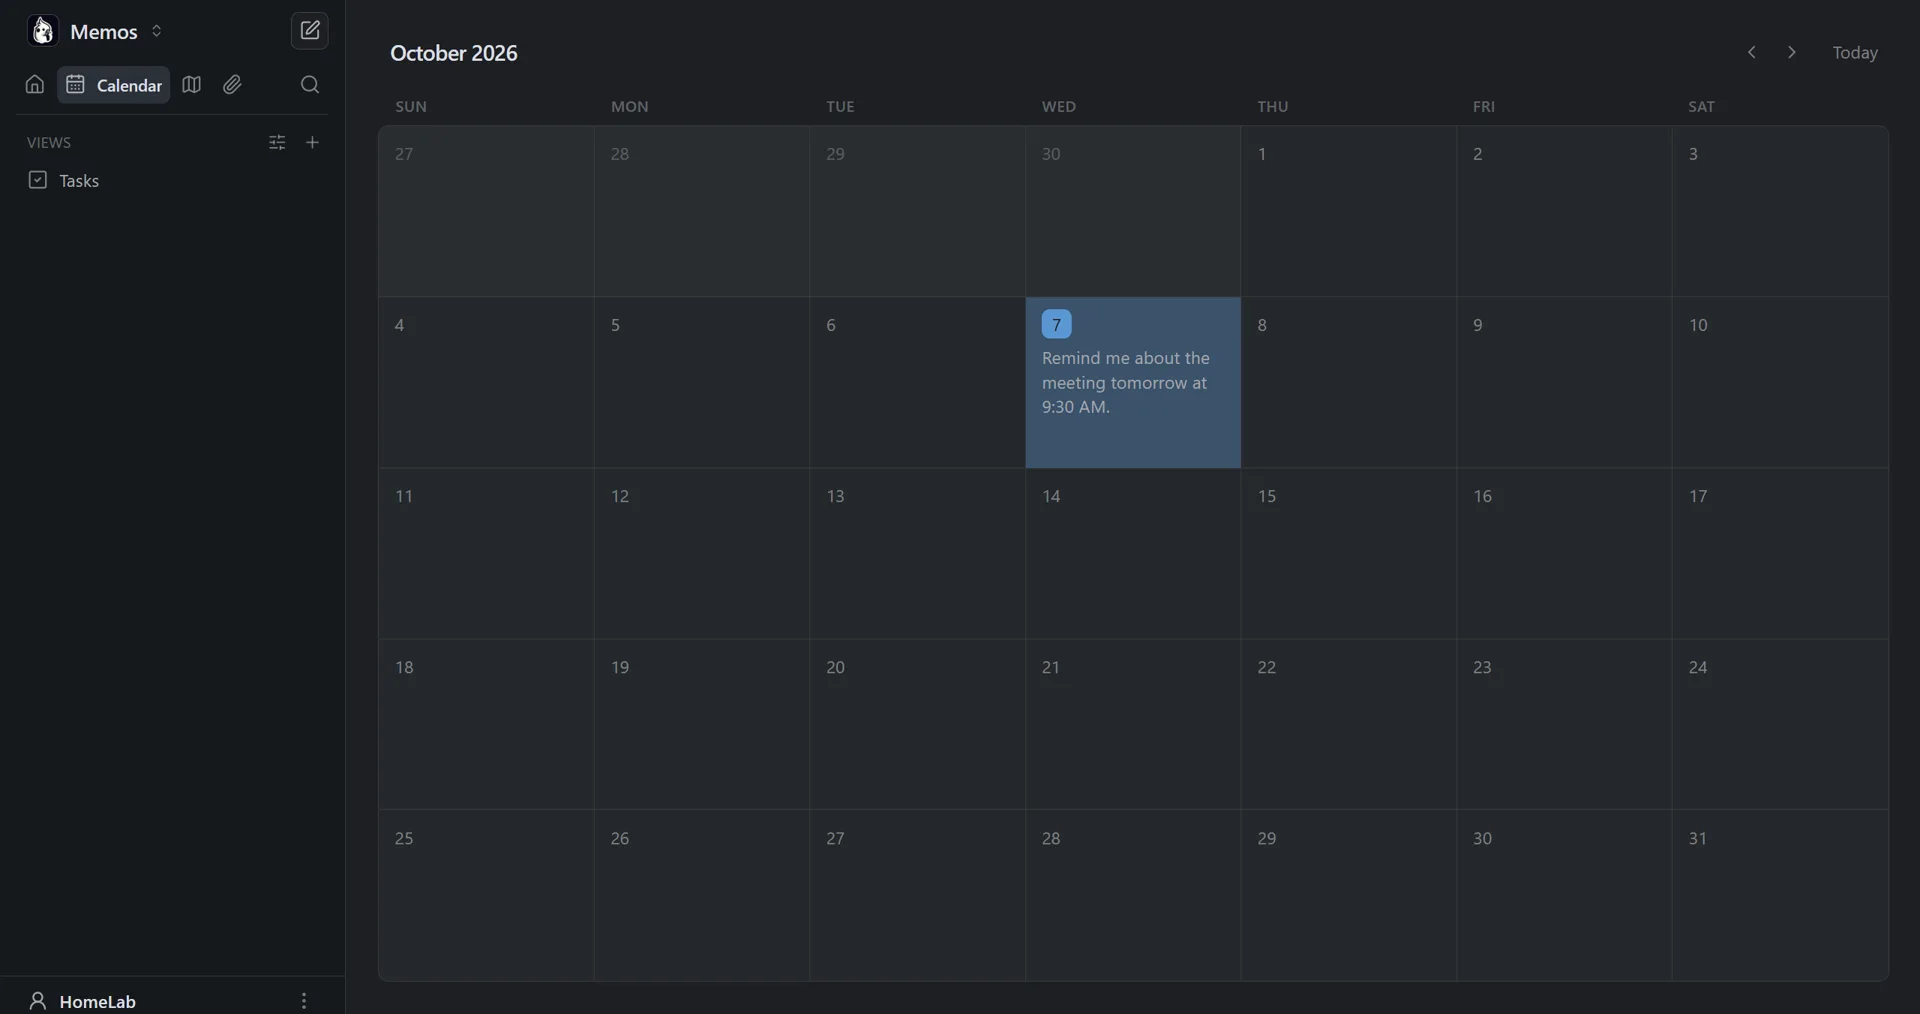Viewport: 1920px width, 1014px height.
Task: Open the Tasks view
Action: [172, 181]
